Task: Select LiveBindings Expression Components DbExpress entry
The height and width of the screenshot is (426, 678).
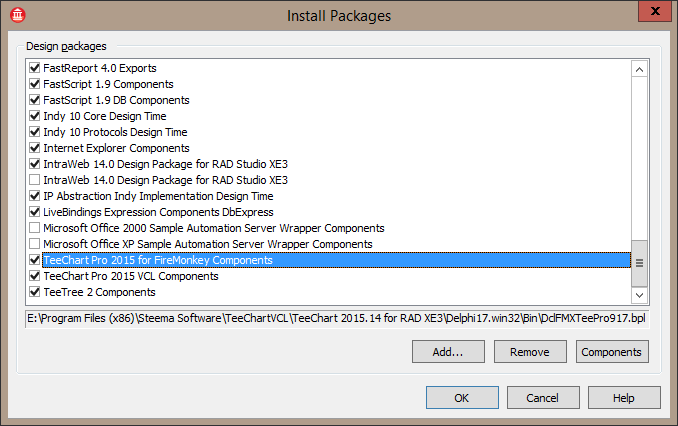Action: tap(158, 212)
